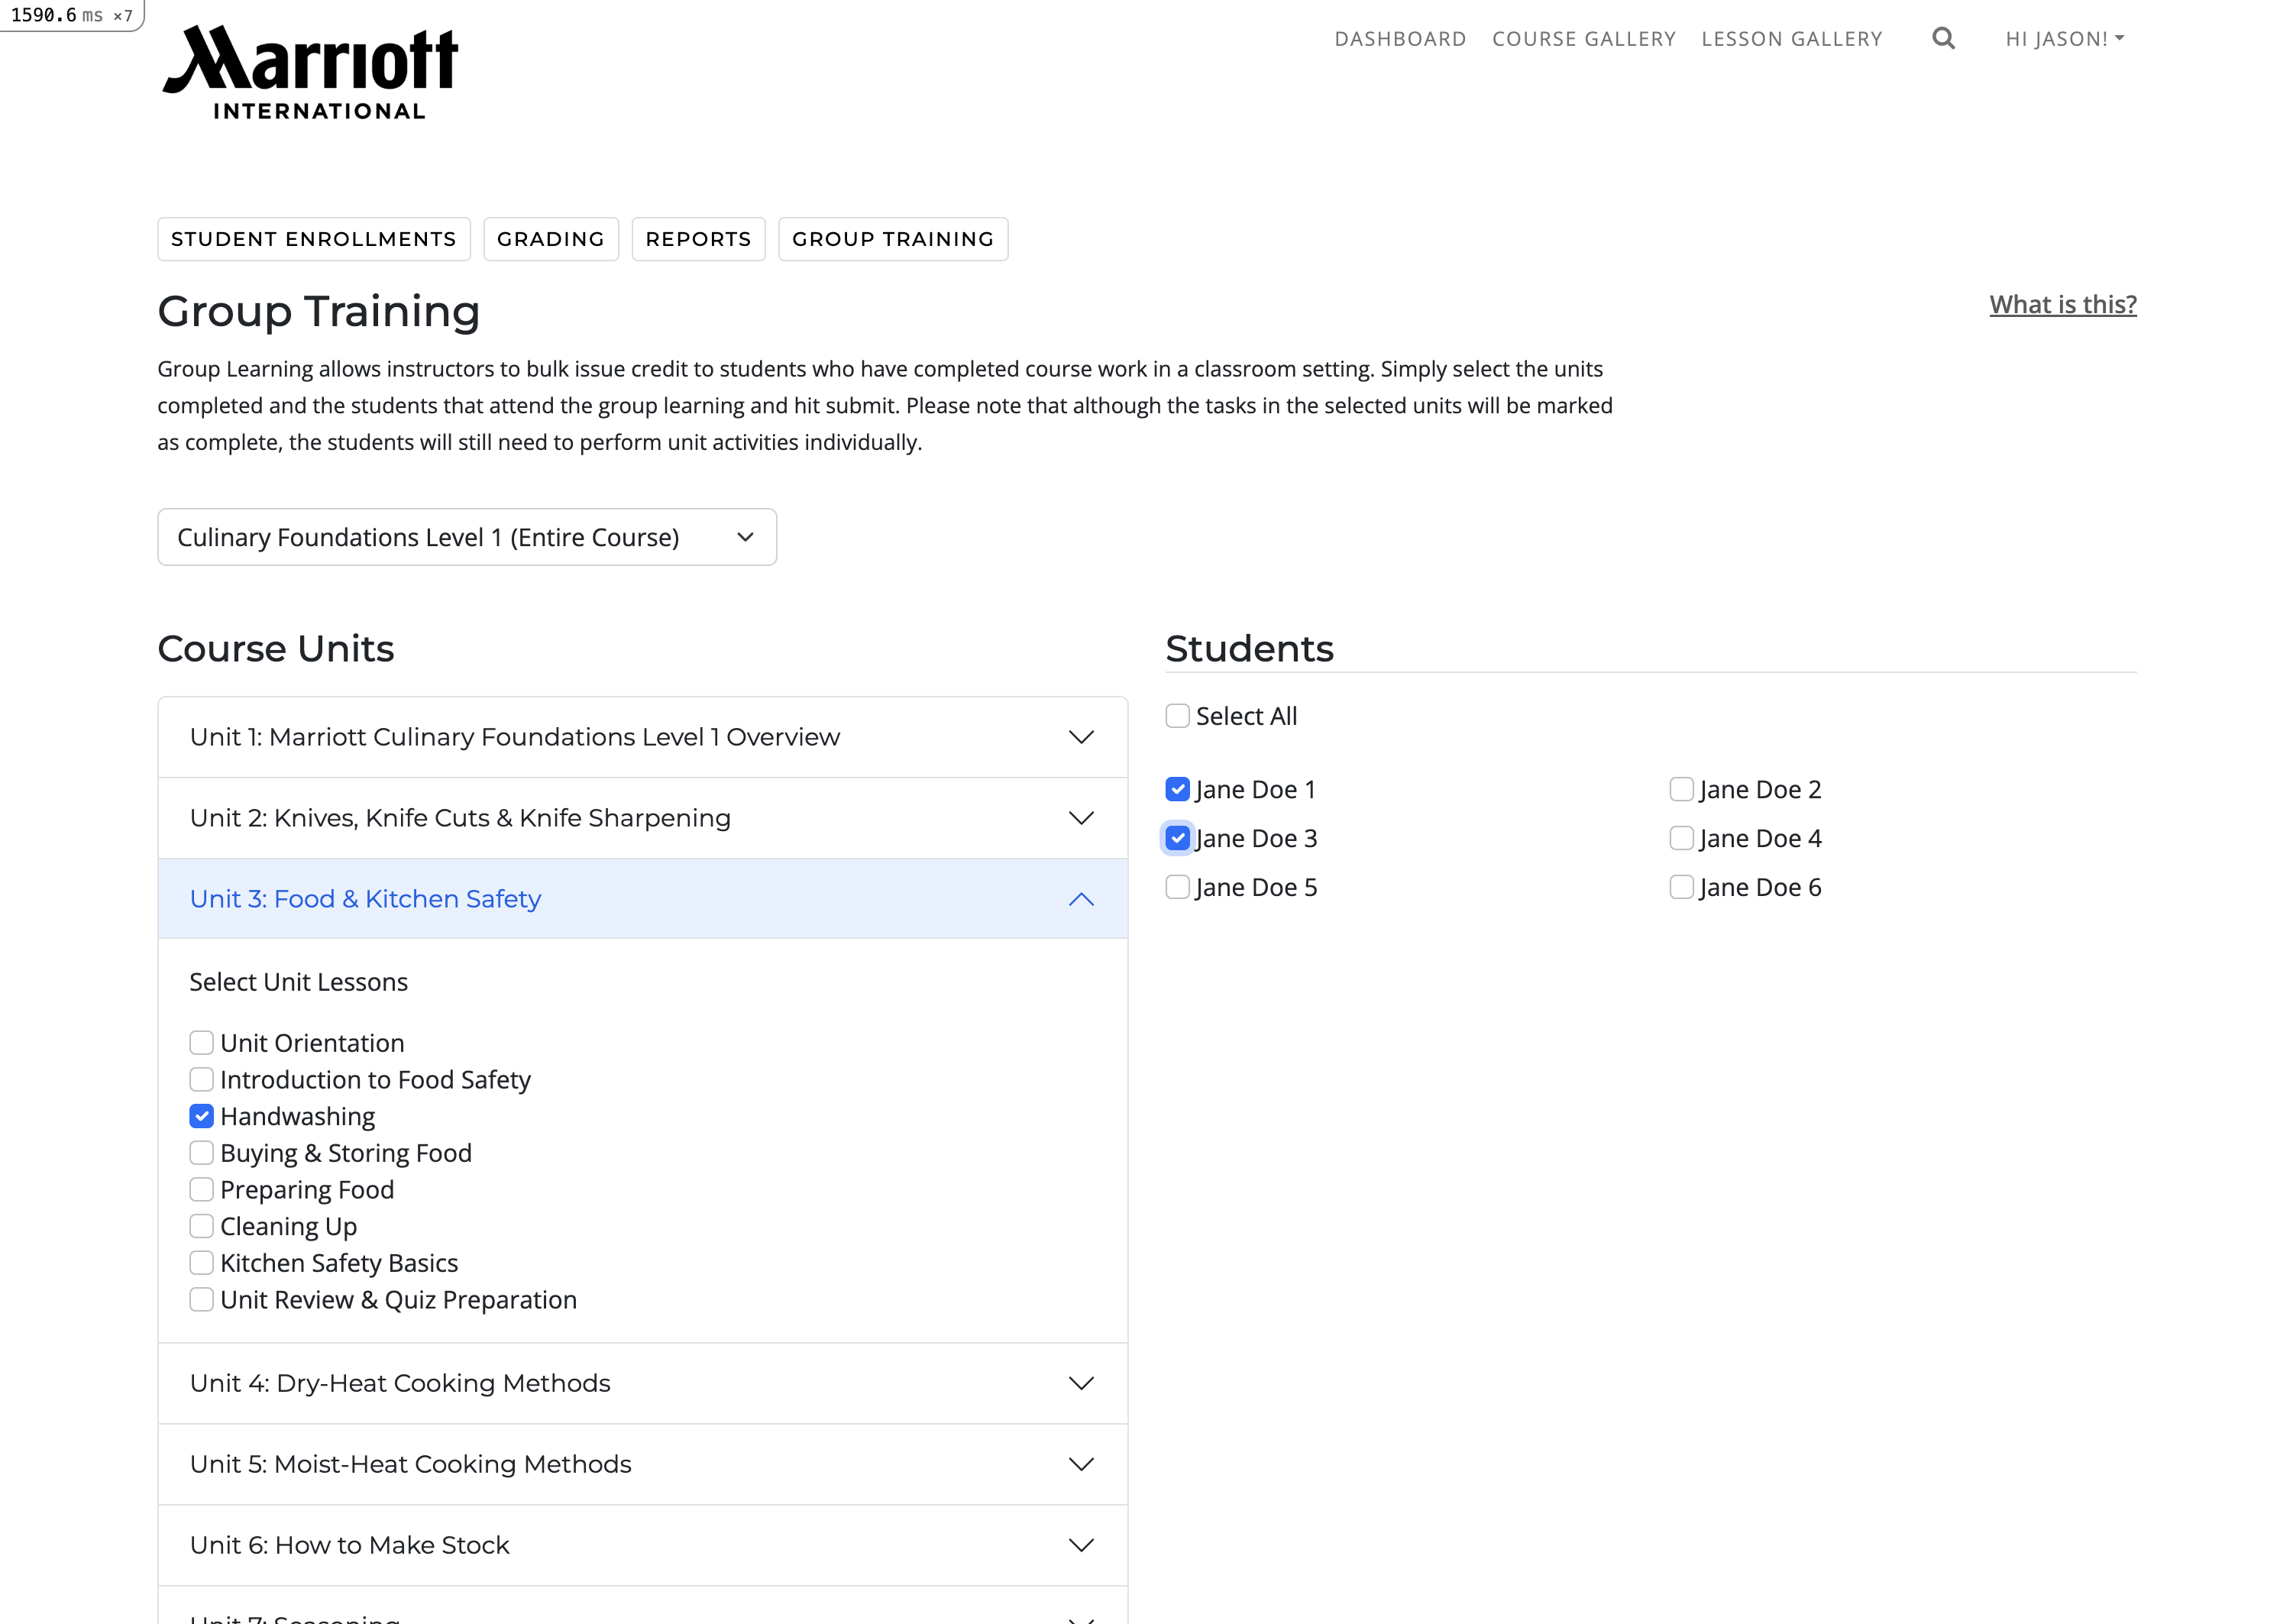This screenshot has width=2293, height=1624.
Task: Open search using the magnifier icon
Action: coord(1943,38)
